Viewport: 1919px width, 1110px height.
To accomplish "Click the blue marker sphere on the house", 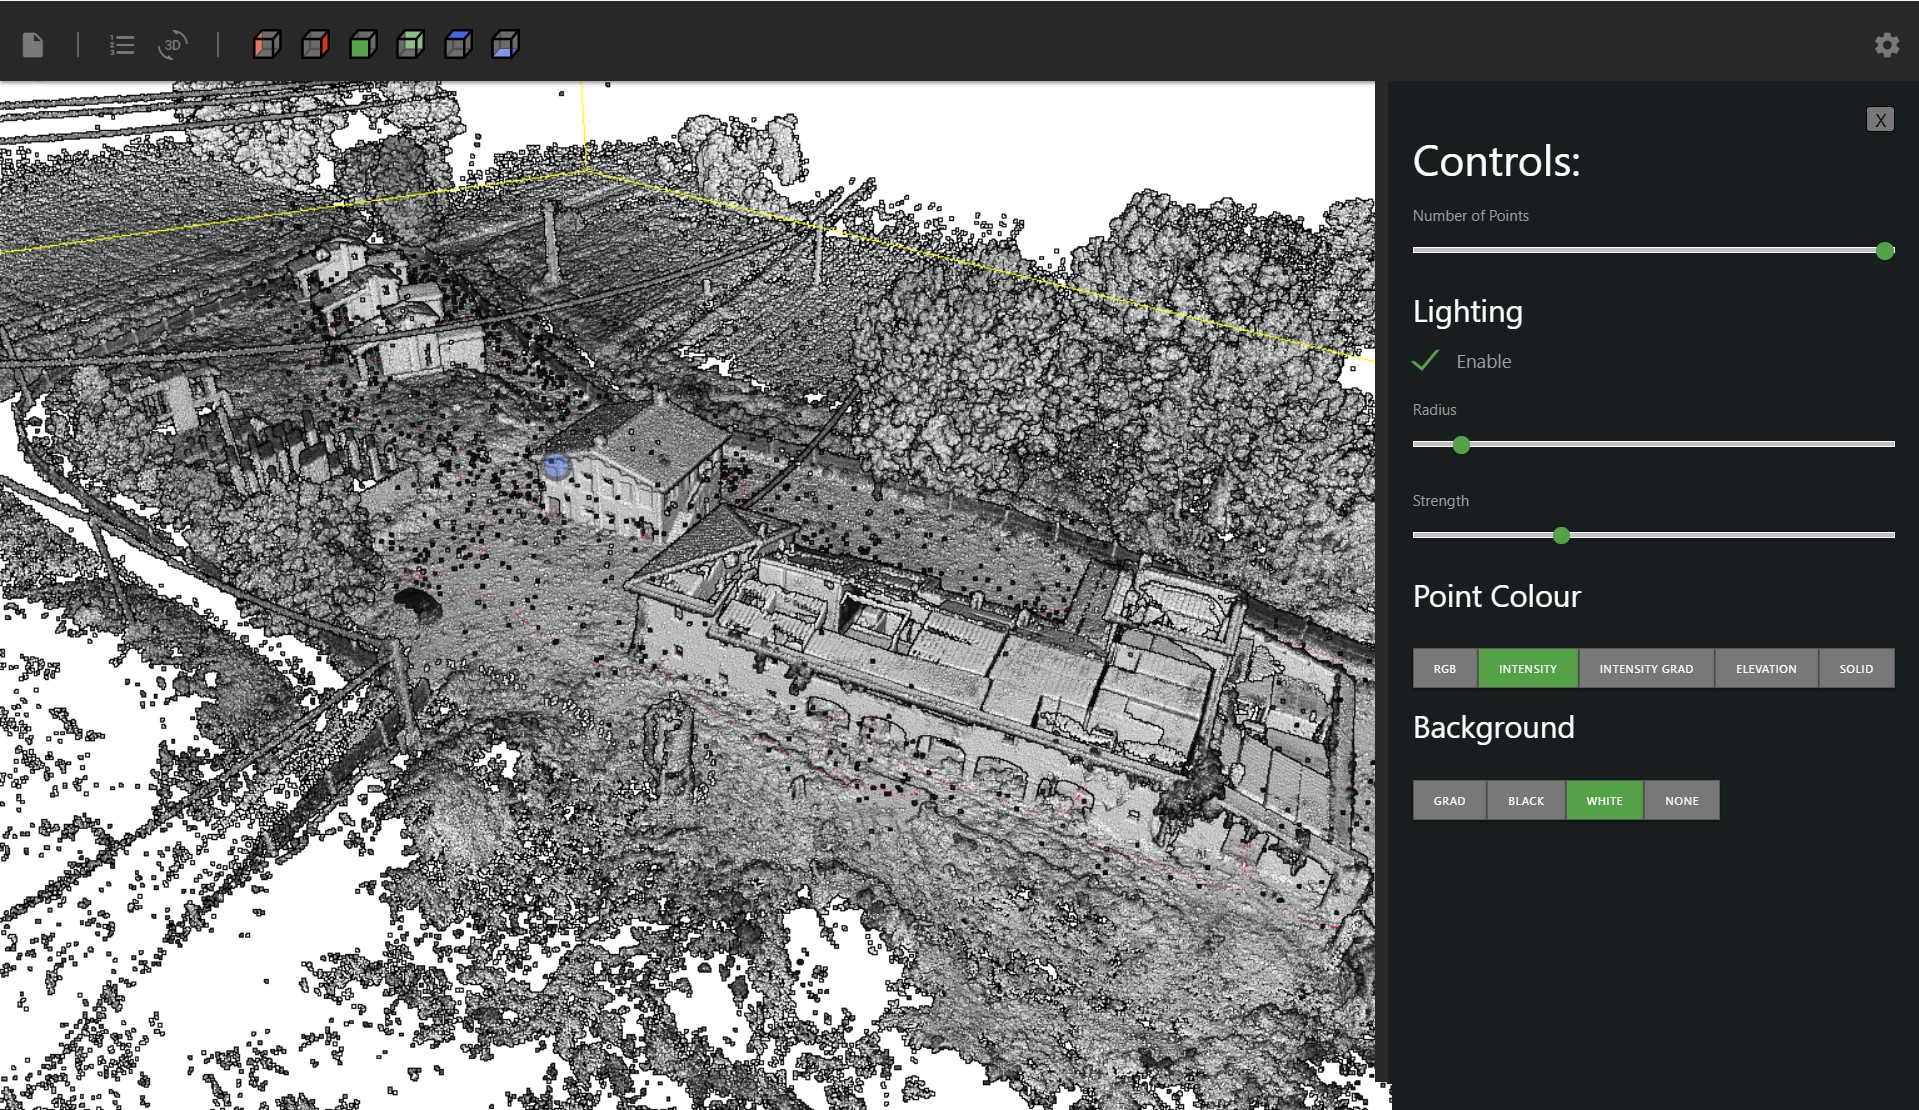I will pyautogui.click(x=556, y=466).
